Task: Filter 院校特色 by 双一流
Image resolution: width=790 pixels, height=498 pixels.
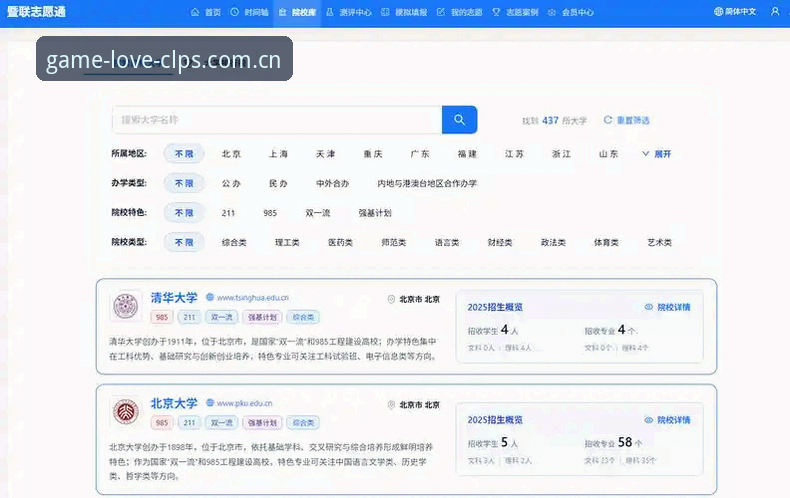Action: (318, 213)
